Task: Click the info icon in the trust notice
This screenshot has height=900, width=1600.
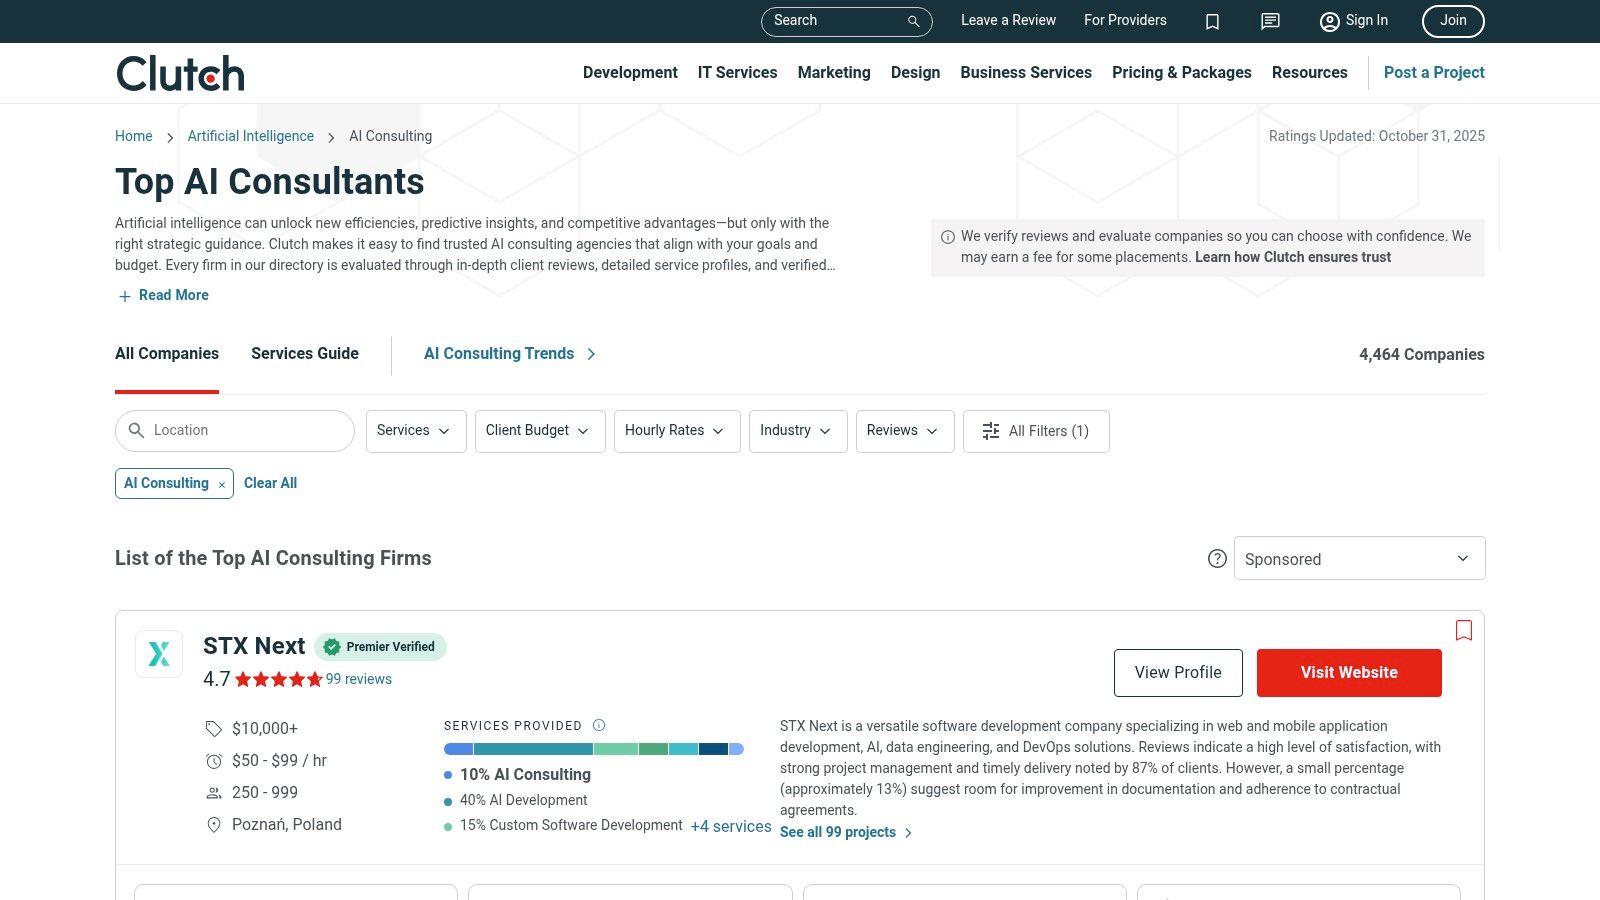Action: point(946,236)
